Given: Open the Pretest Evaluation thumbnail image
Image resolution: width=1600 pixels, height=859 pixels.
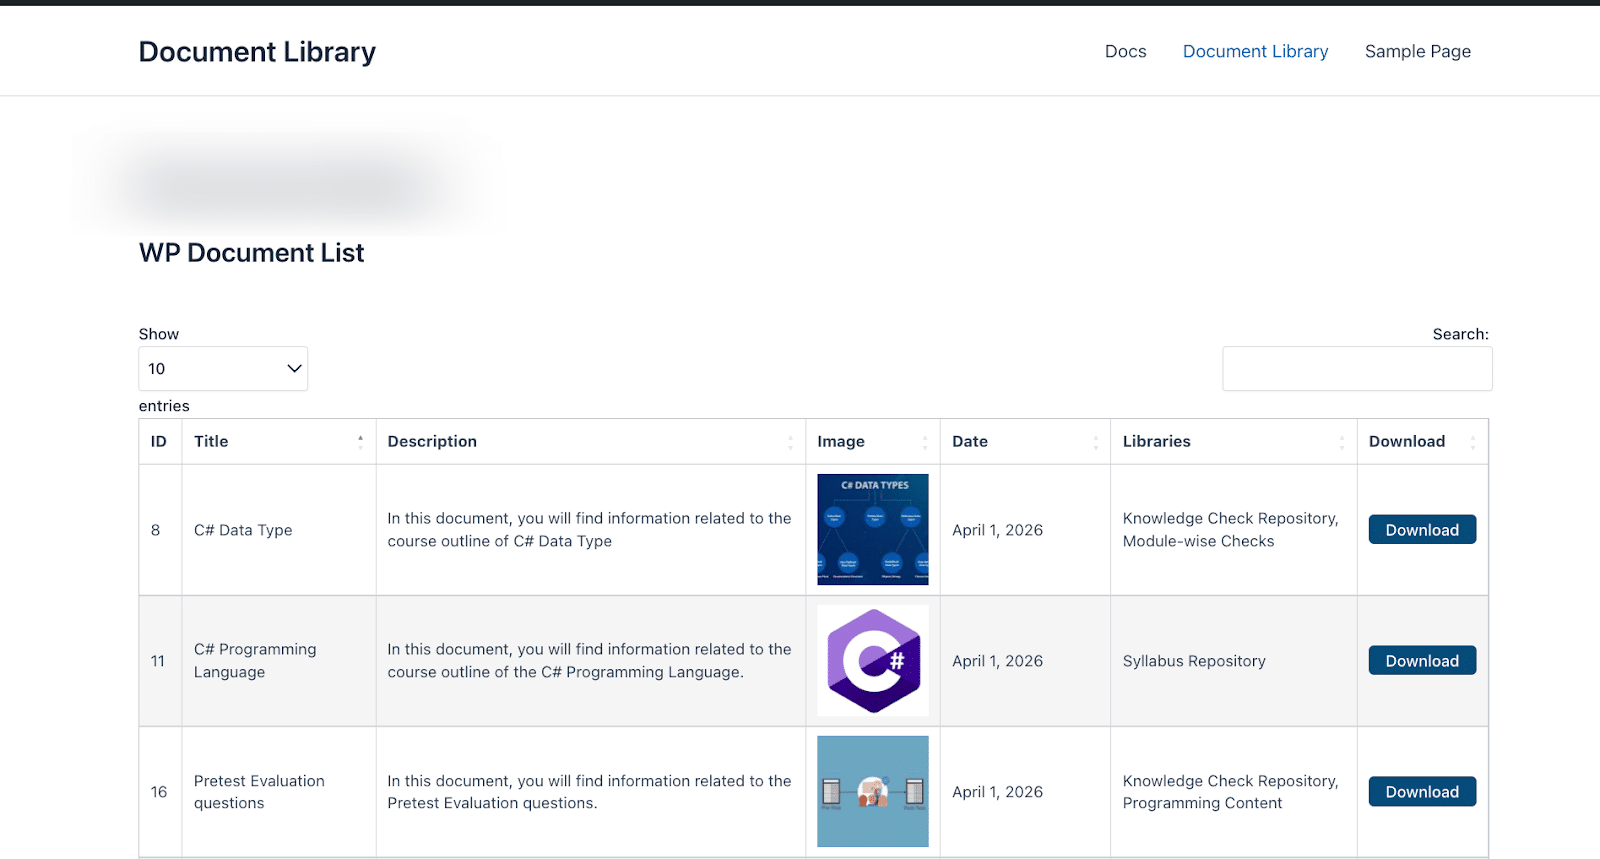Looking at the screenshot, I should [873, 791].
